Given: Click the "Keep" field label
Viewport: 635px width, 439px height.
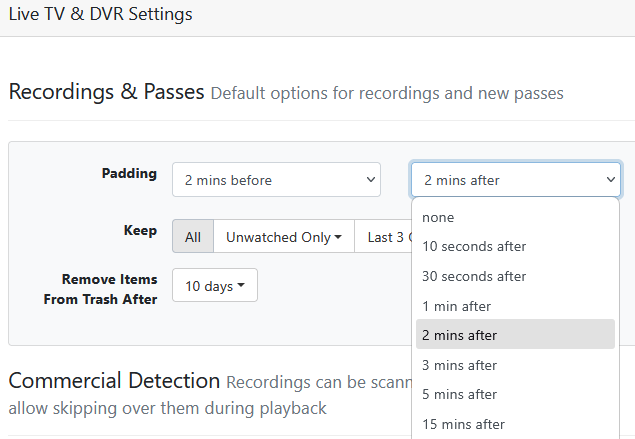Looking at the screenshot, I should click(x=140, y=230).
